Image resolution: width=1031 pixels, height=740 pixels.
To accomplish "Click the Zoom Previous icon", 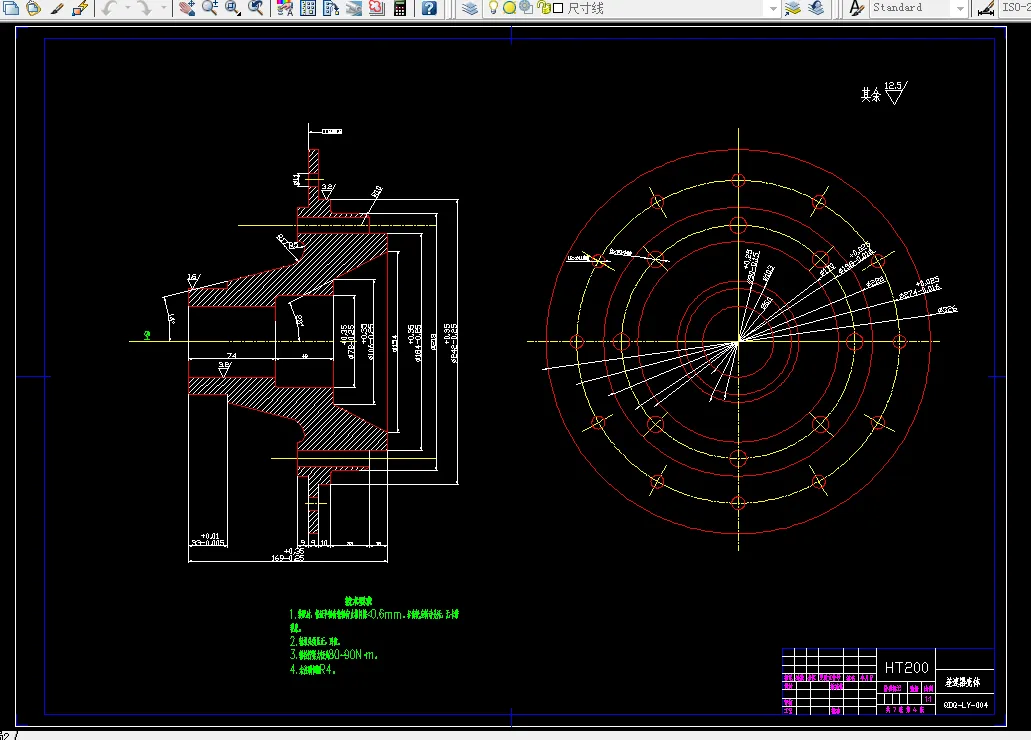I will point(256,8).
